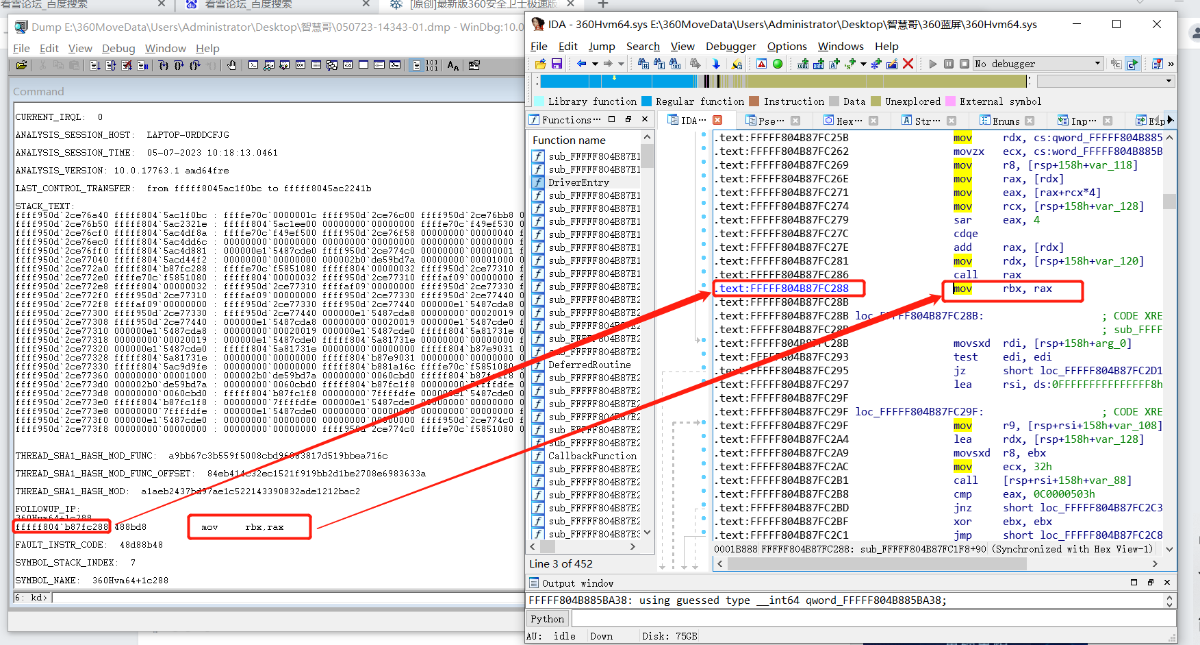Open the Watch window icon in WinDbg toolbar

269,65
